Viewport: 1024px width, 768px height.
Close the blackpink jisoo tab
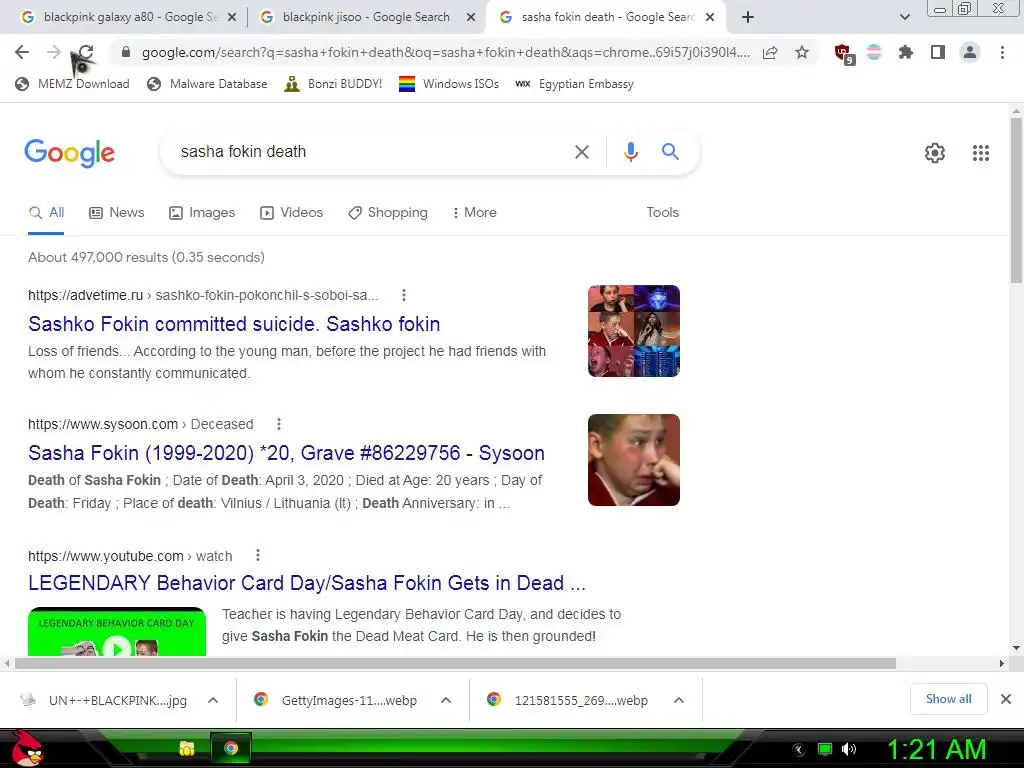471,18
